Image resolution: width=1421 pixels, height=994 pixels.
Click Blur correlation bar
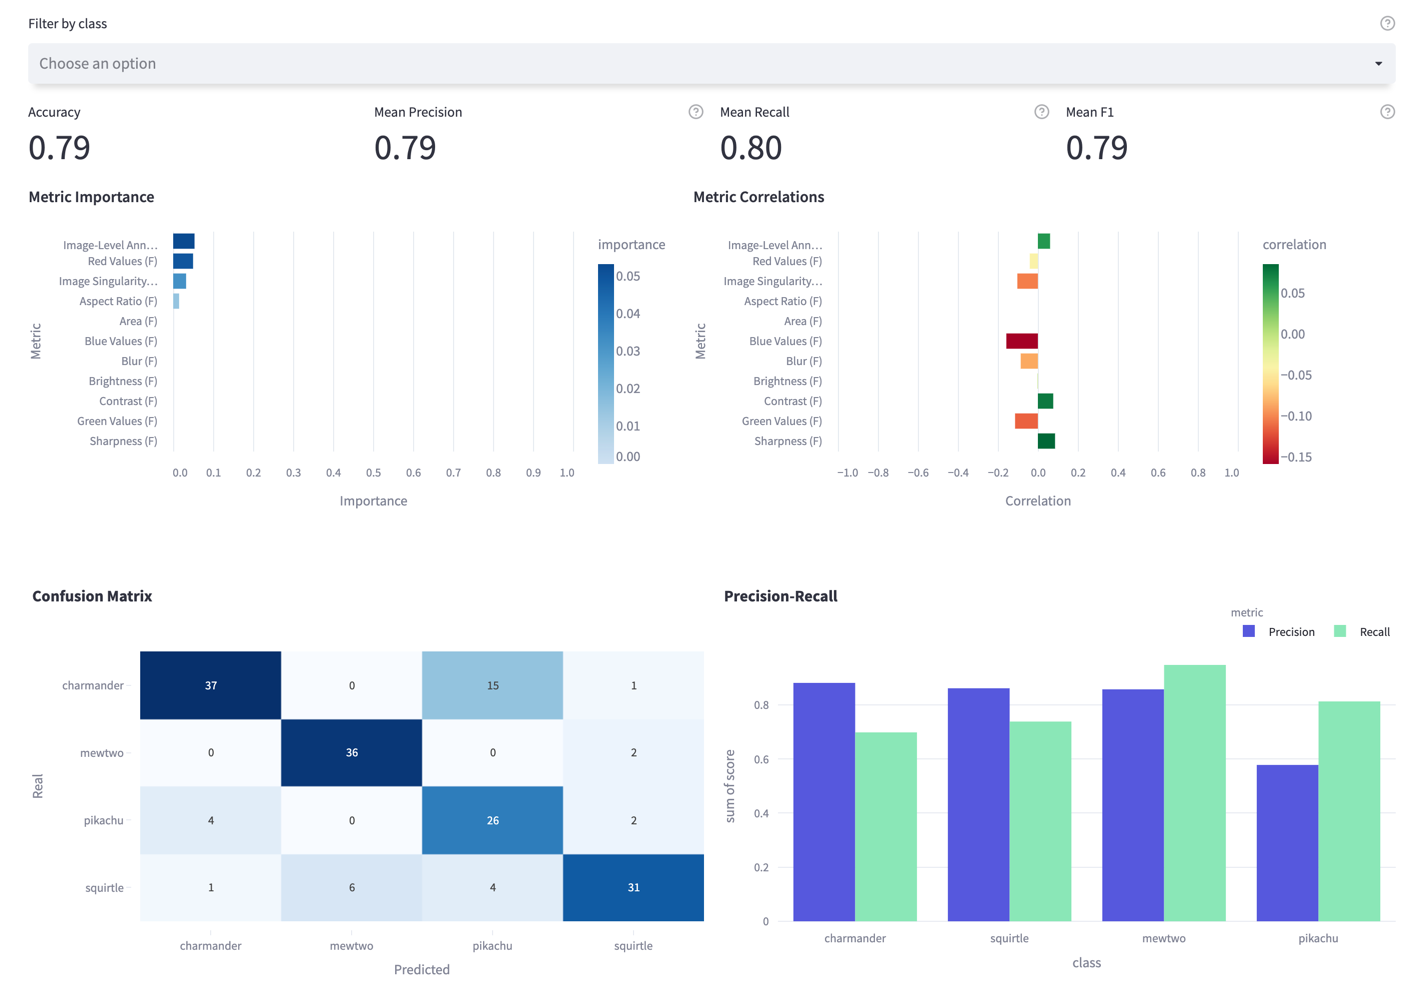[1029, 361]
